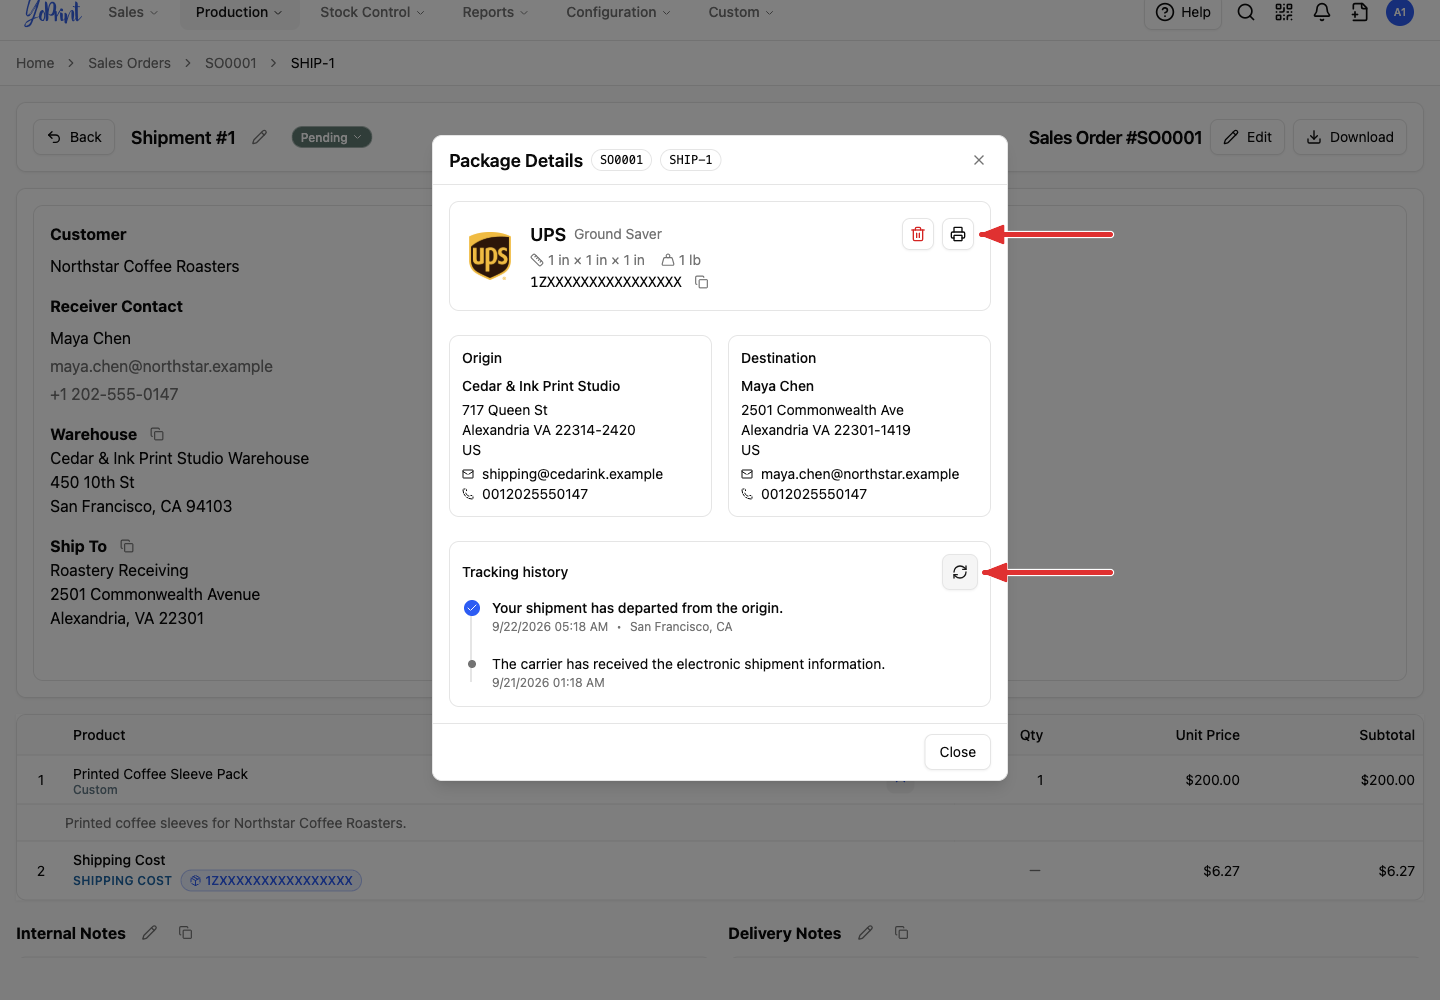The image size is (1440, 1000).
Task: Copy the UPS tracking number
Action: (702, 282)
